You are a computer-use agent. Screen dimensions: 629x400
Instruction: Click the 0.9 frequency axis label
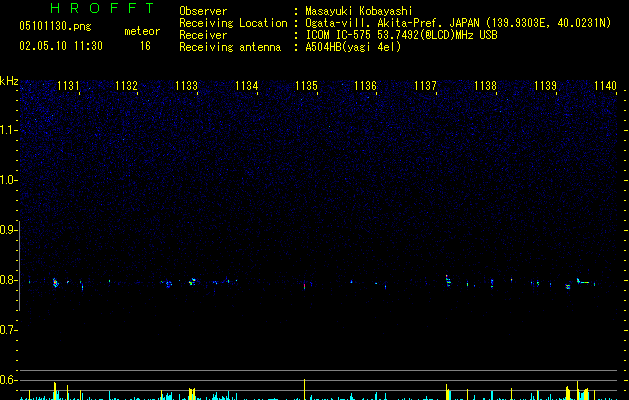click(x=8, y=230)
